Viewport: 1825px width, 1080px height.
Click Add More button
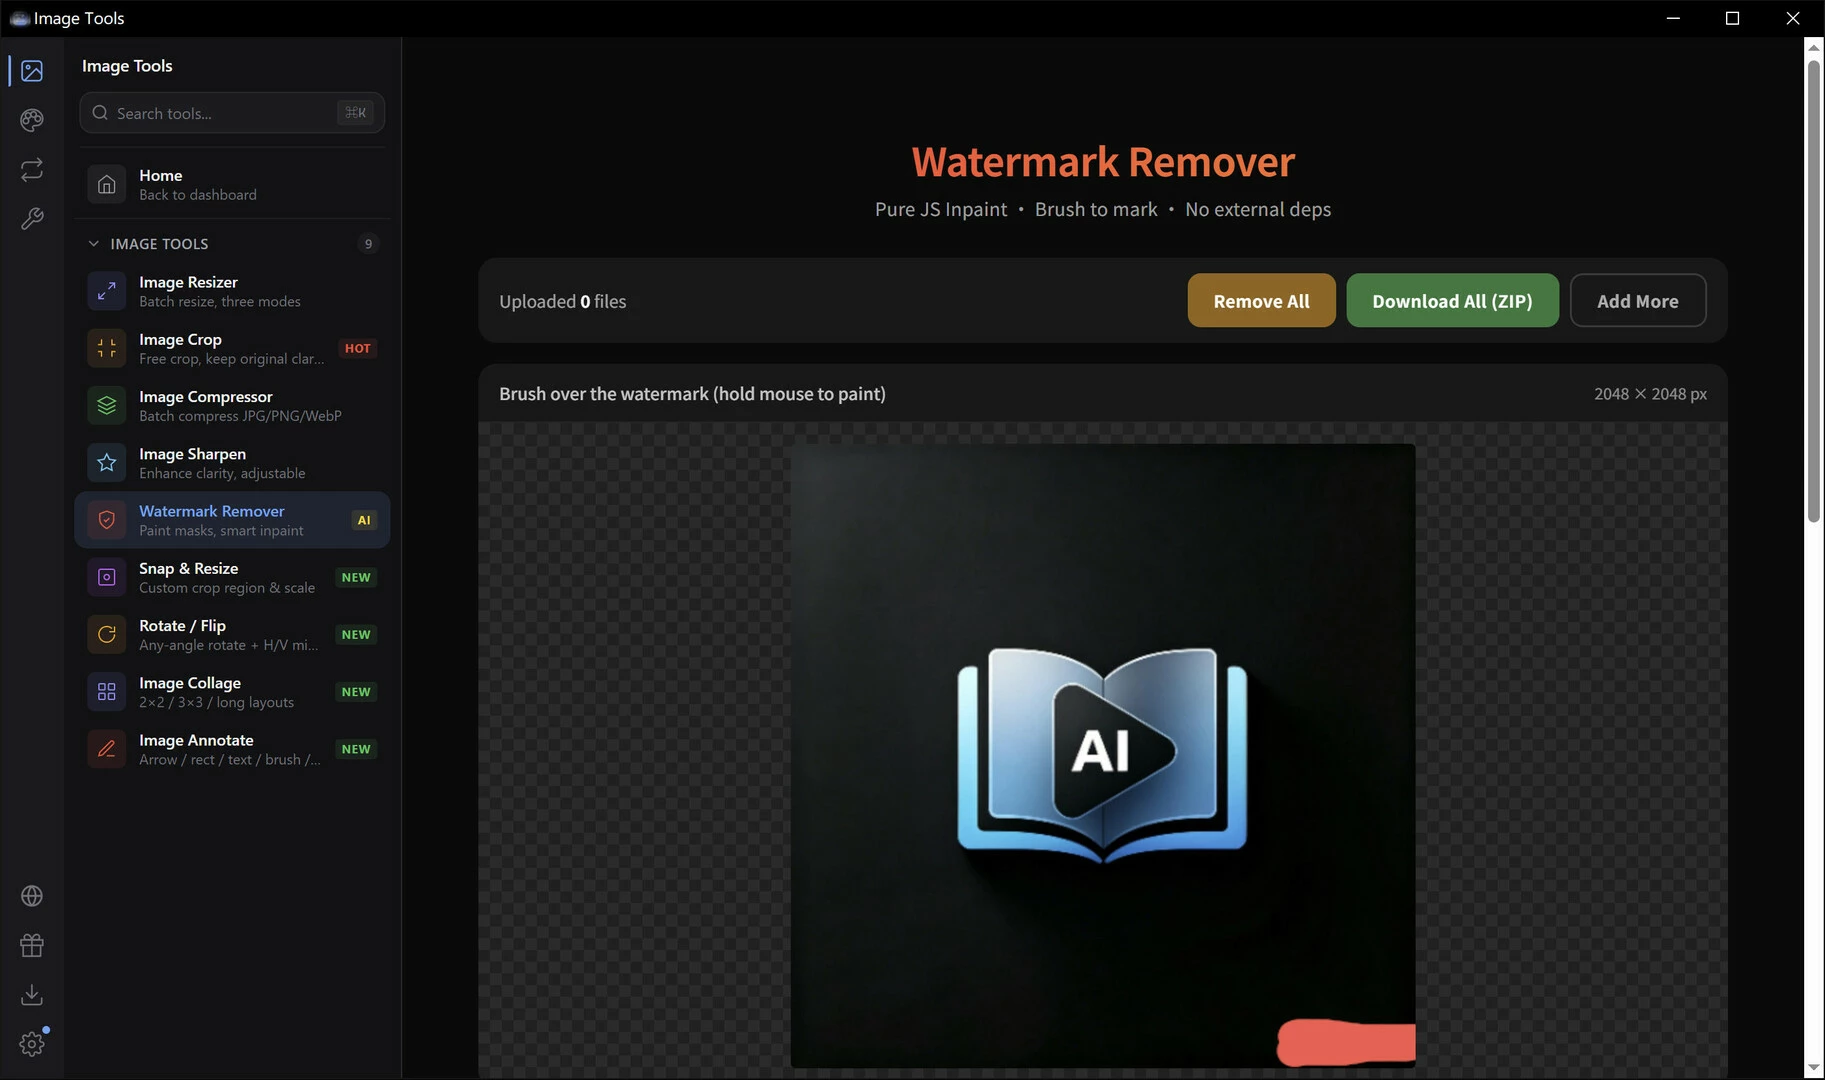click(1638, 301)
